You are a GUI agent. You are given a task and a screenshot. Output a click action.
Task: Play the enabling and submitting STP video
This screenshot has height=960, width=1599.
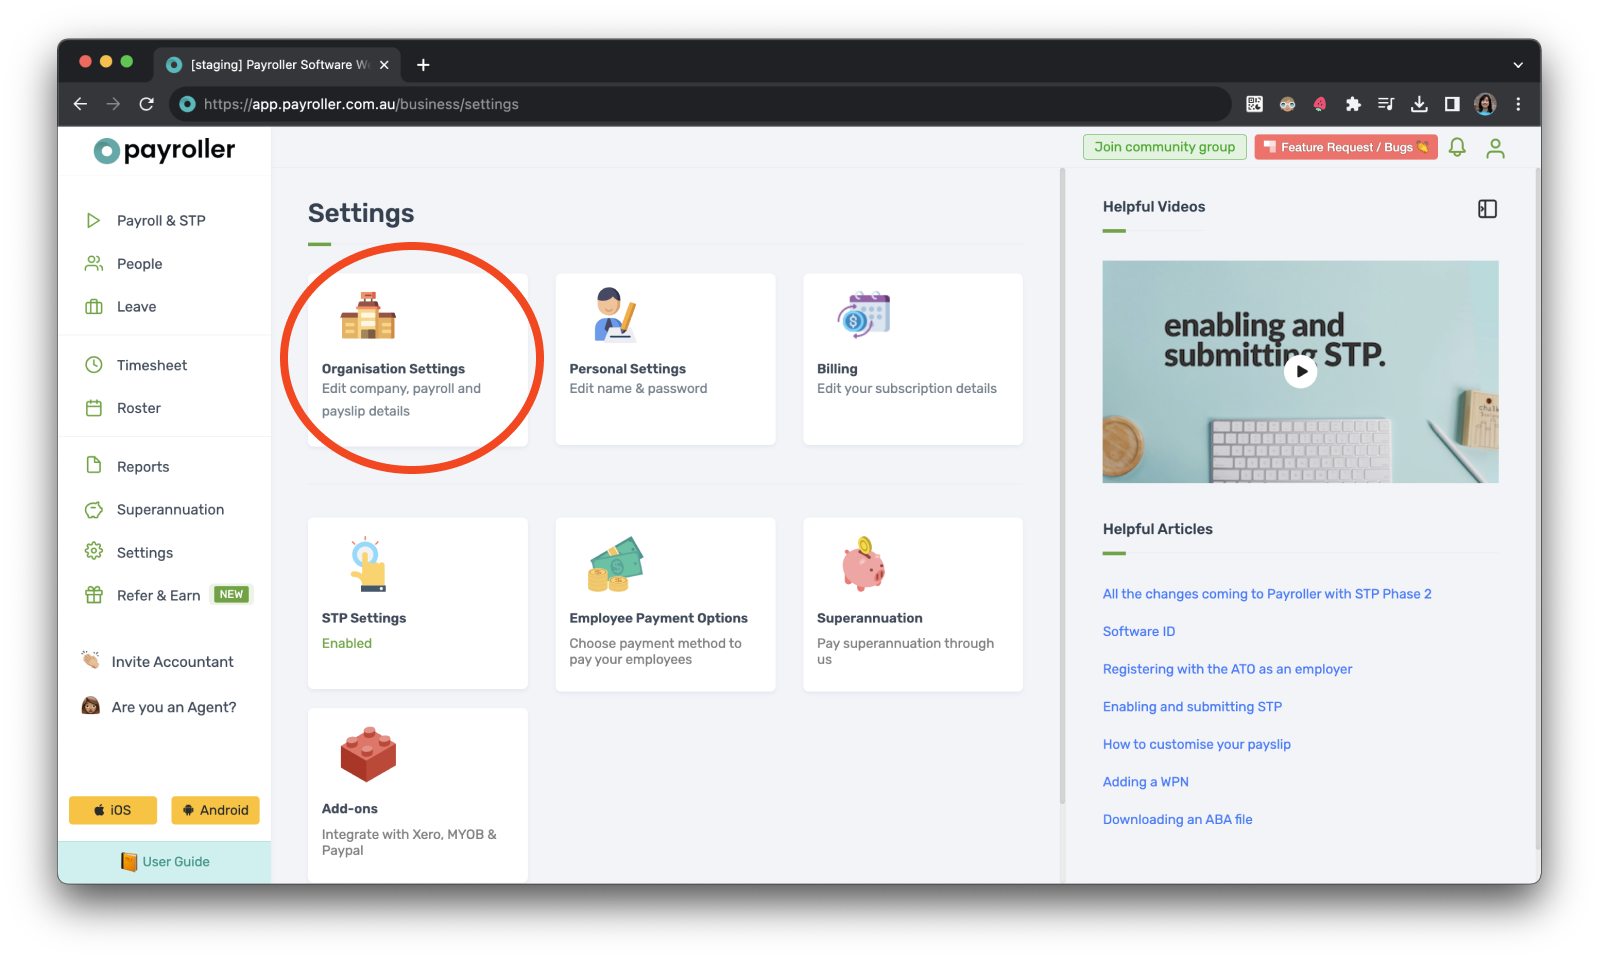tap(1300, 372)
